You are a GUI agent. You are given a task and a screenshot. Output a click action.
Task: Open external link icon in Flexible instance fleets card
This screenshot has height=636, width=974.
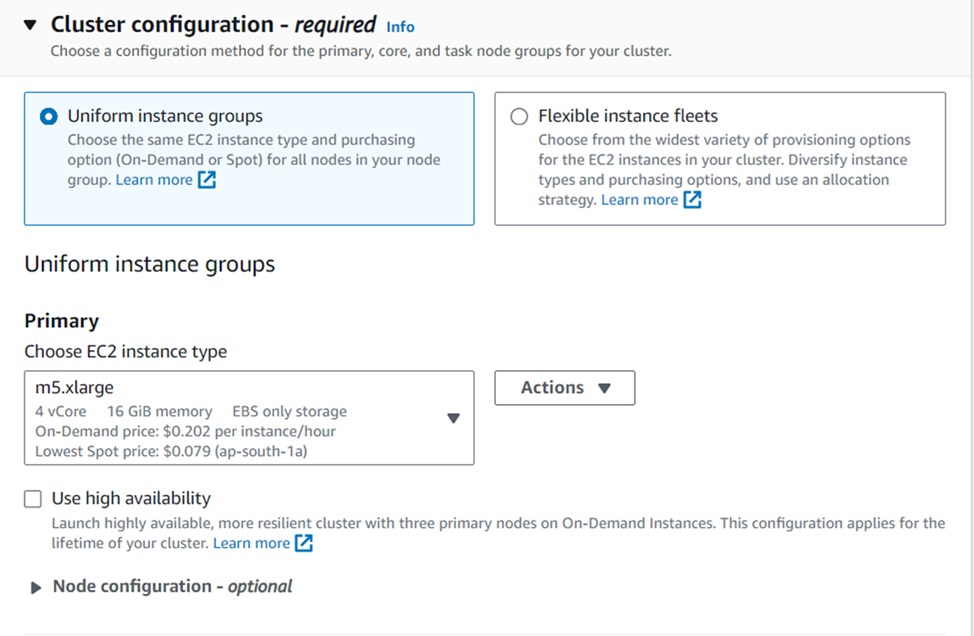tap(692, 200)
